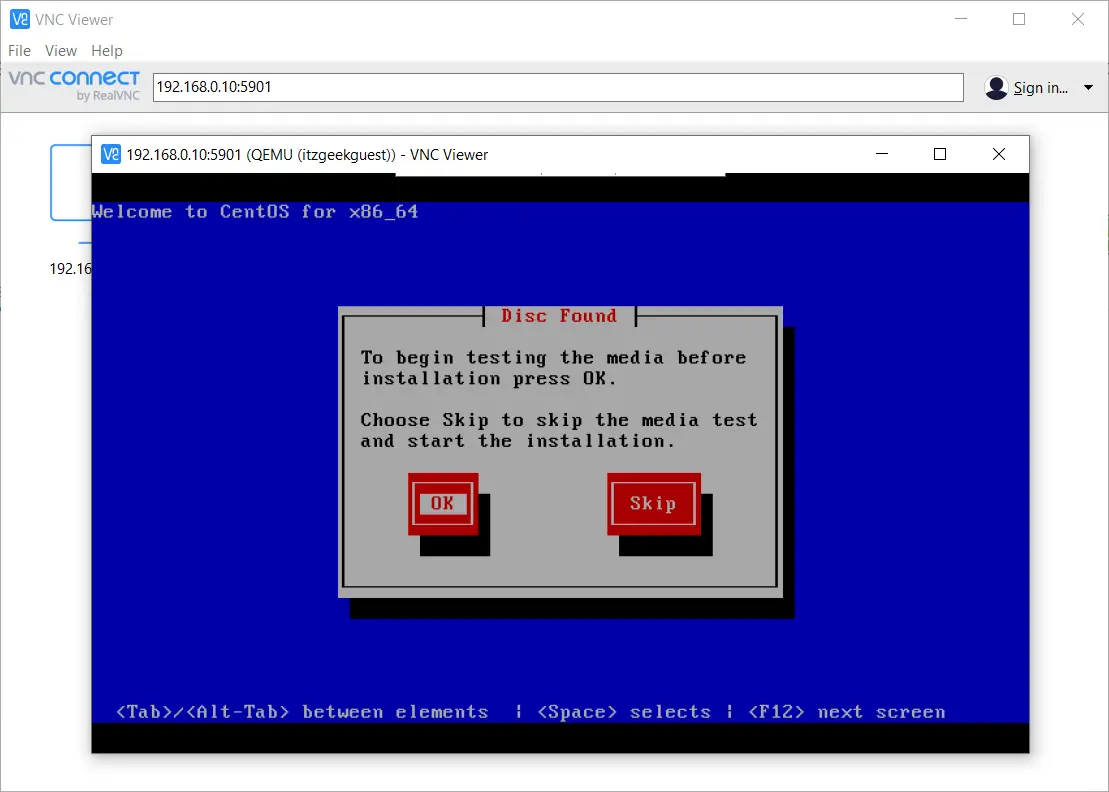This screenshot has height=792, width=1109.
Task: Click the '<F12> next screen' hint text
Action: pos(847,712)
